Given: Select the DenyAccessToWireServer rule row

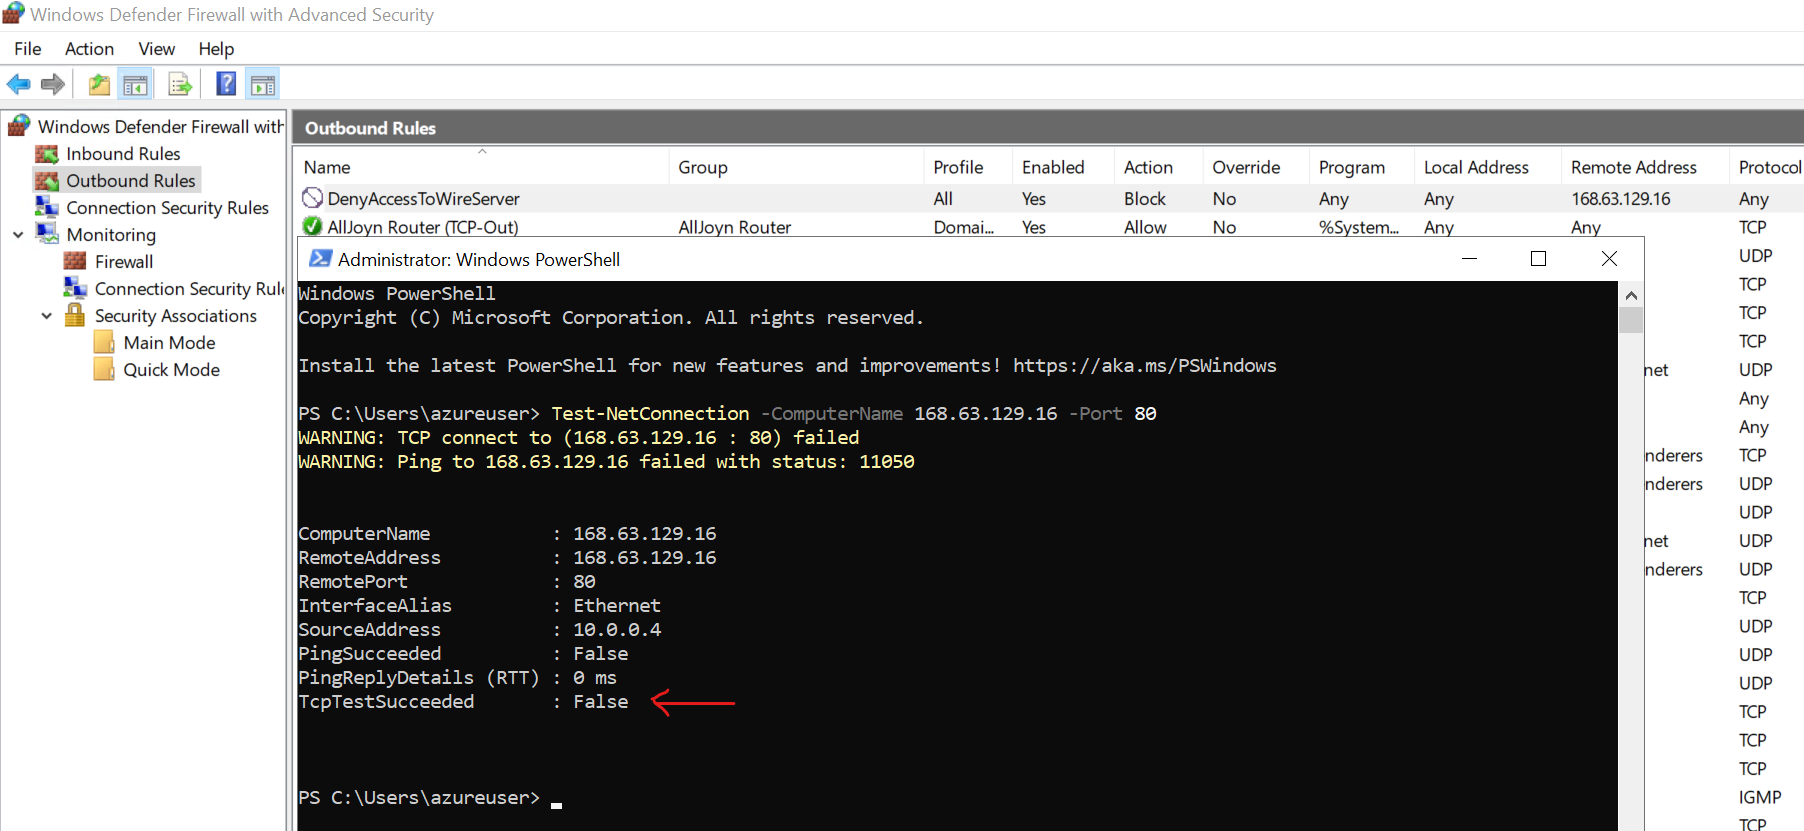Looking at the screenshot, I should (x=1050, y=198).
